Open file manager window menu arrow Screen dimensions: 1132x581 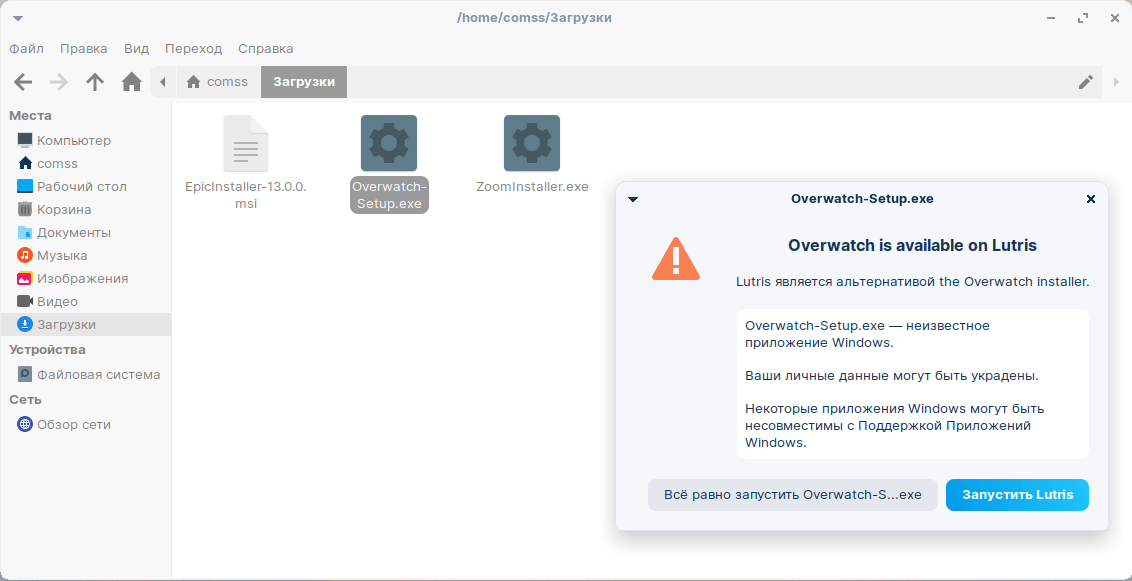point(18,18)
